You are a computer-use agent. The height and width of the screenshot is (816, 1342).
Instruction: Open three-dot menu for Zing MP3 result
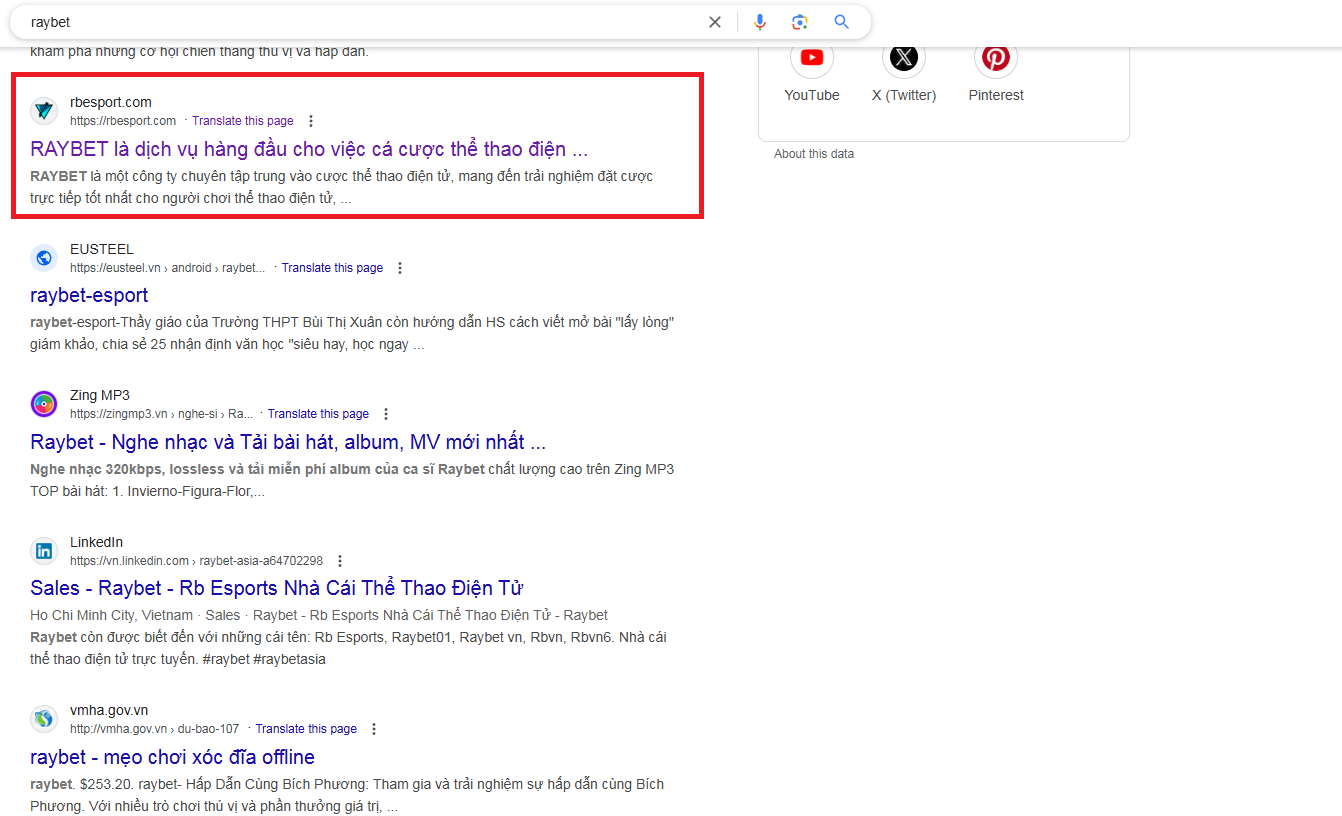(386, 414)
